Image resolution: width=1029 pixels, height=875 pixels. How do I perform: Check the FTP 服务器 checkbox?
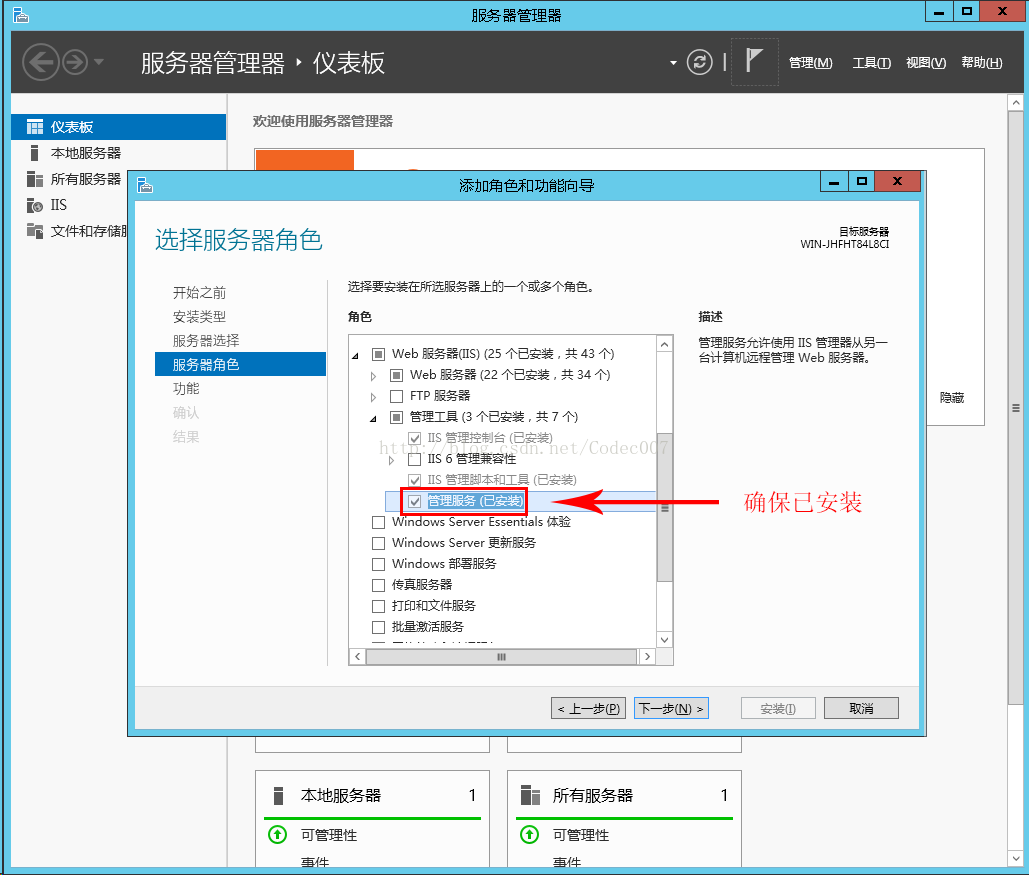click(396, 396)
